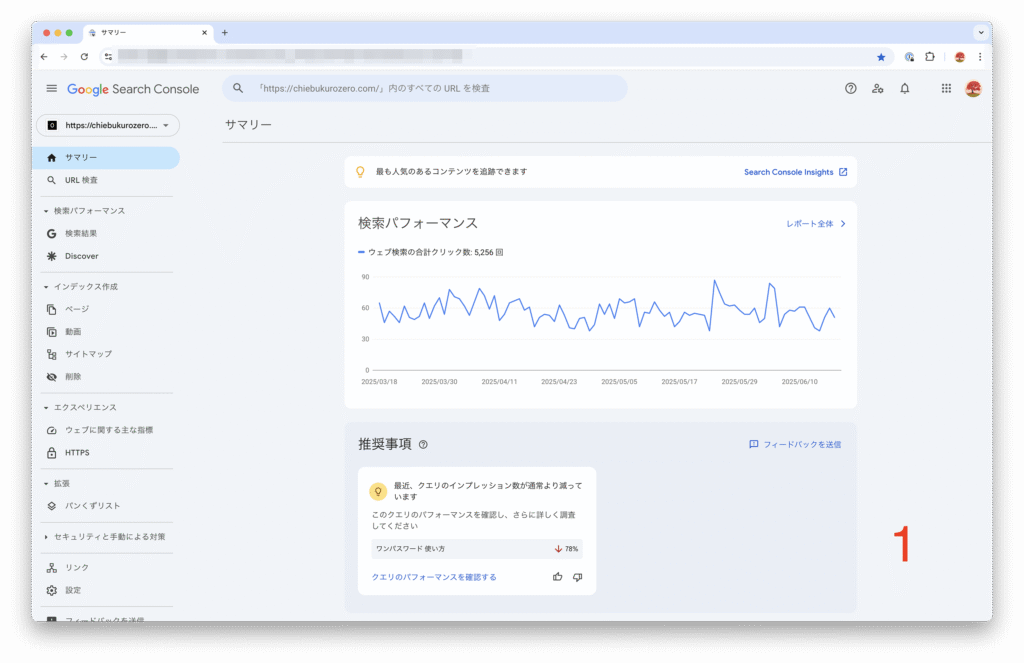Screen dimensions: 1024x663
Task: Open ウェブに関する主な指標 report
Action: [x=106, y=430]
